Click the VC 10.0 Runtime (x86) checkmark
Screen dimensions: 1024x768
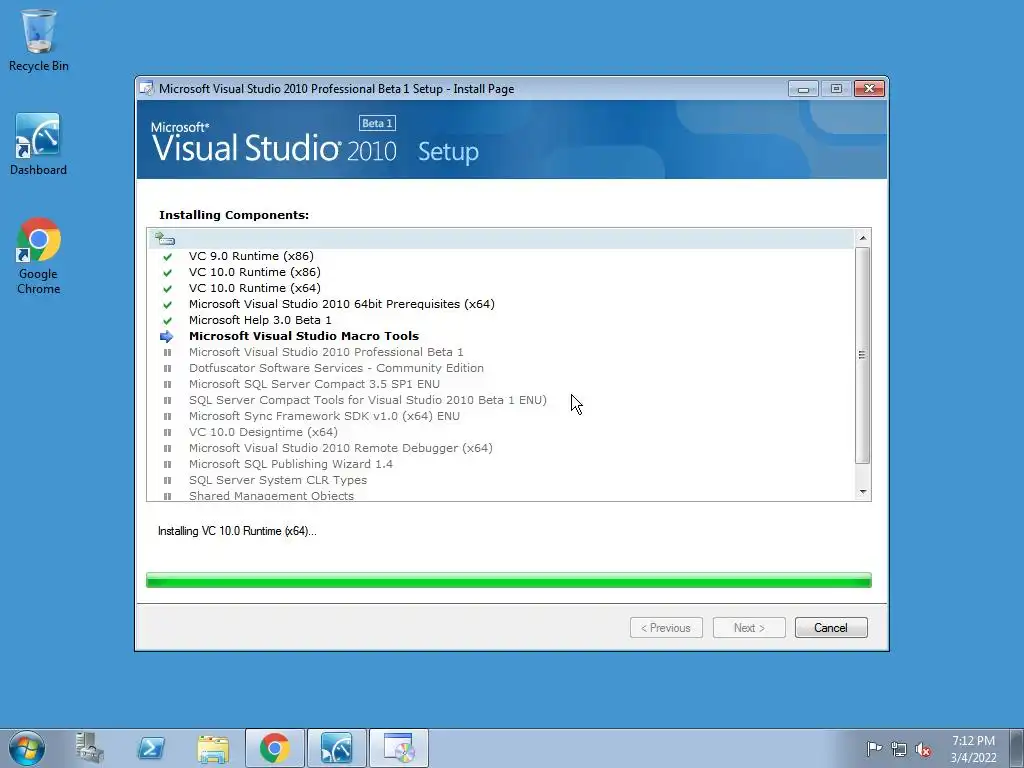click(167, 272)
